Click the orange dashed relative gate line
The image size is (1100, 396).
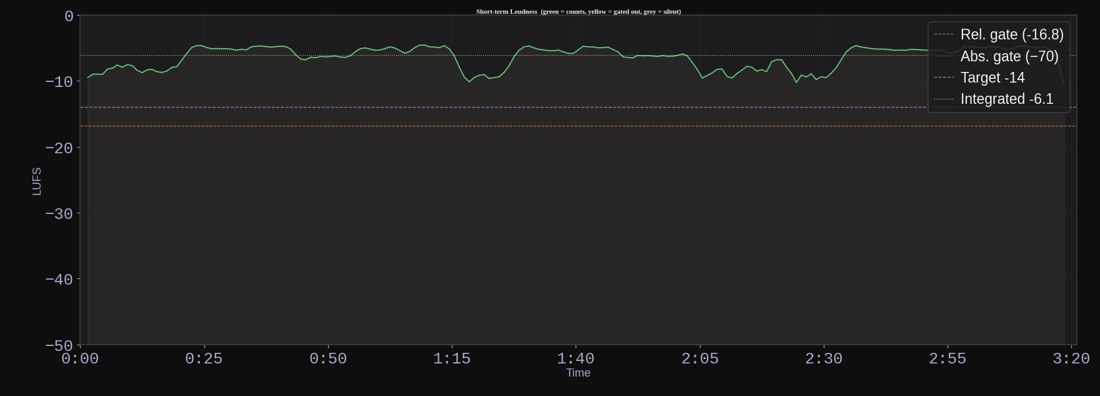(578, 126)
